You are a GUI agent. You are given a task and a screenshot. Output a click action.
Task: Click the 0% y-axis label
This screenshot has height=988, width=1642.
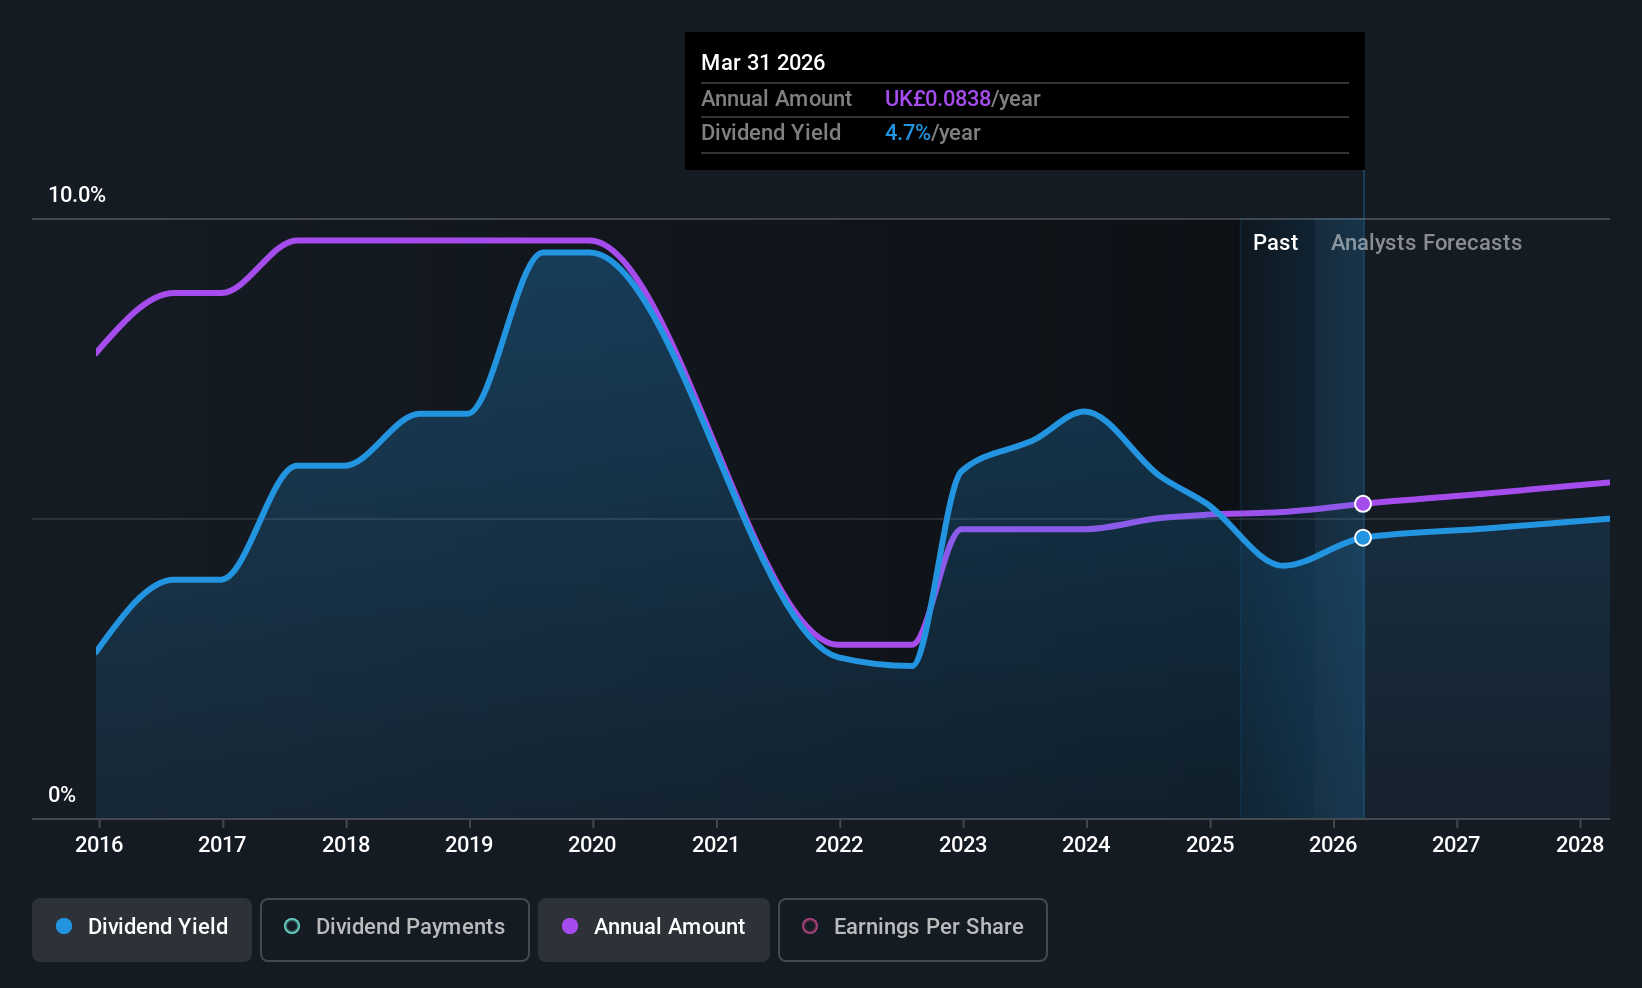(x=62, y=795)
